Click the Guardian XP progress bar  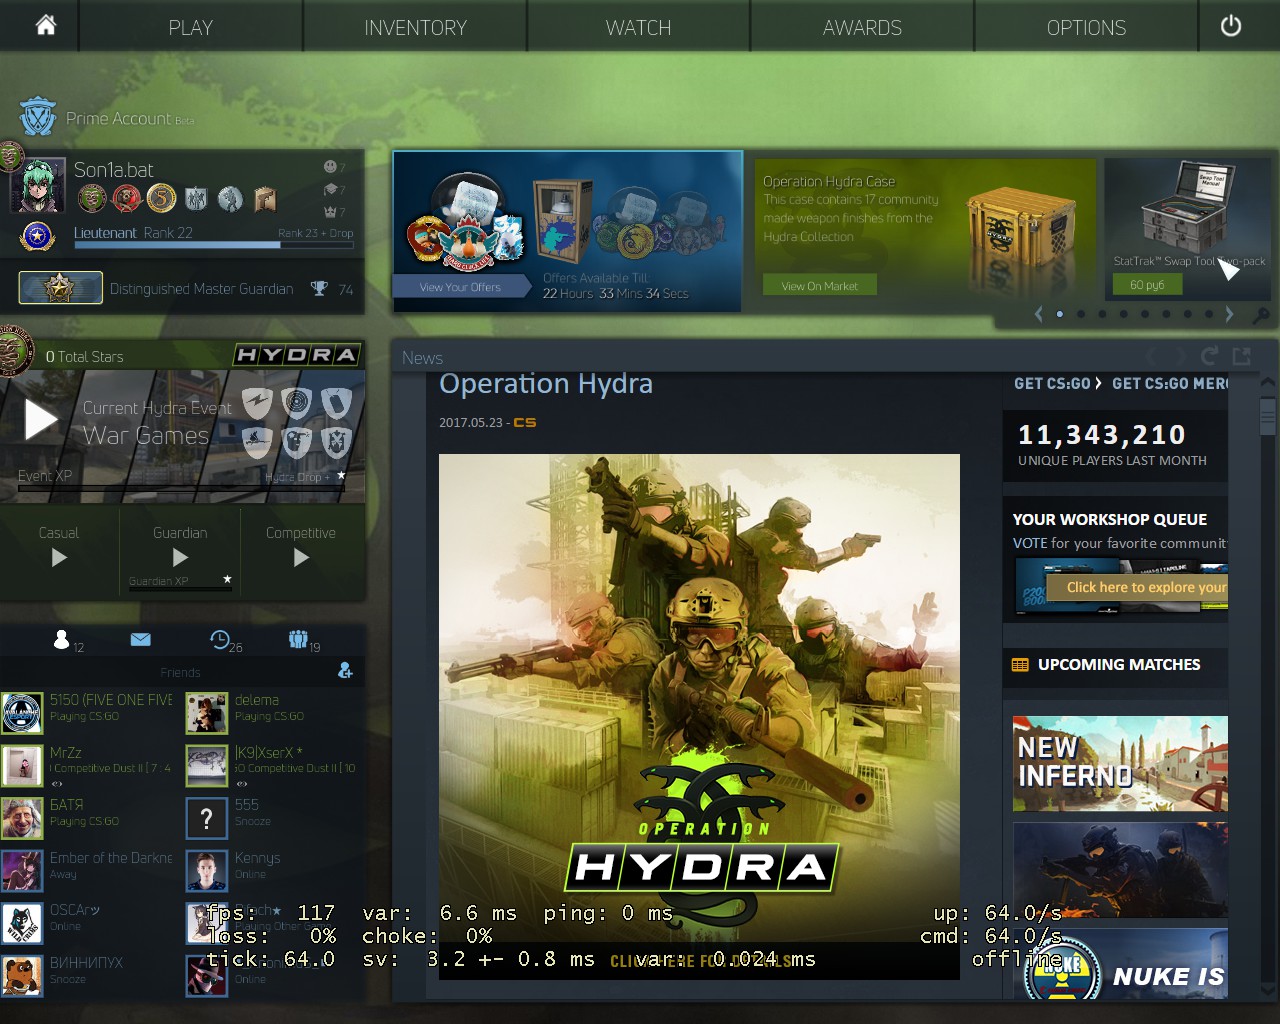pyautogui.click(x=180, y=589)
